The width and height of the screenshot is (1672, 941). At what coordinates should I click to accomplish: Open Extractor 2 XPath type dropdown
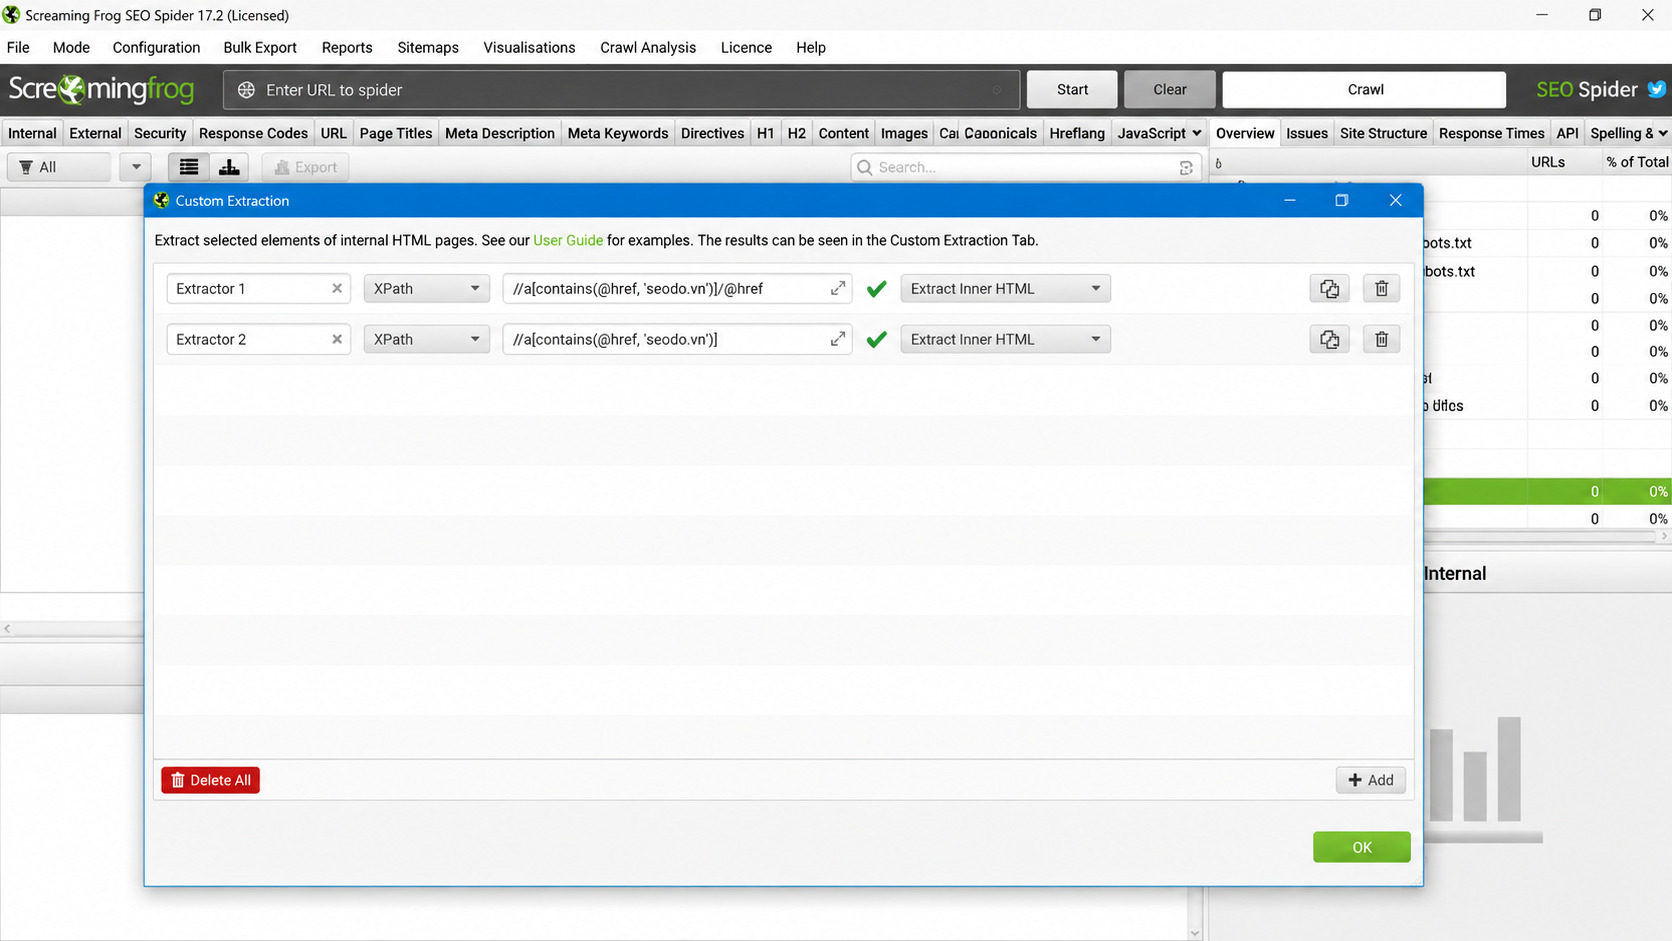point(426,340)
